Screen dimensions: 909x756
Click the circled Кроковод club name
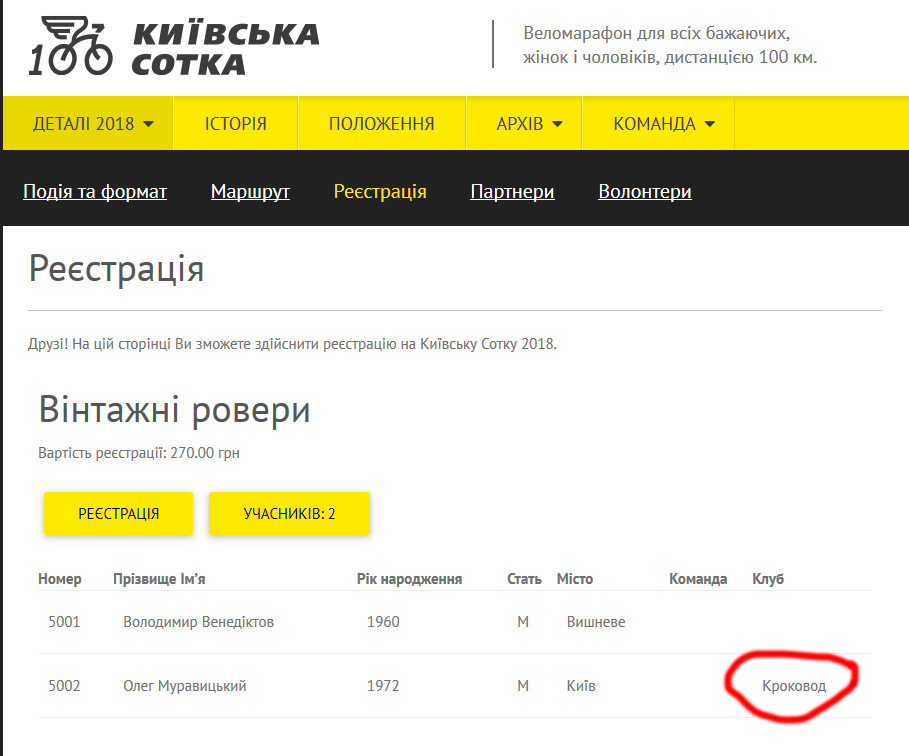(794, 686)
